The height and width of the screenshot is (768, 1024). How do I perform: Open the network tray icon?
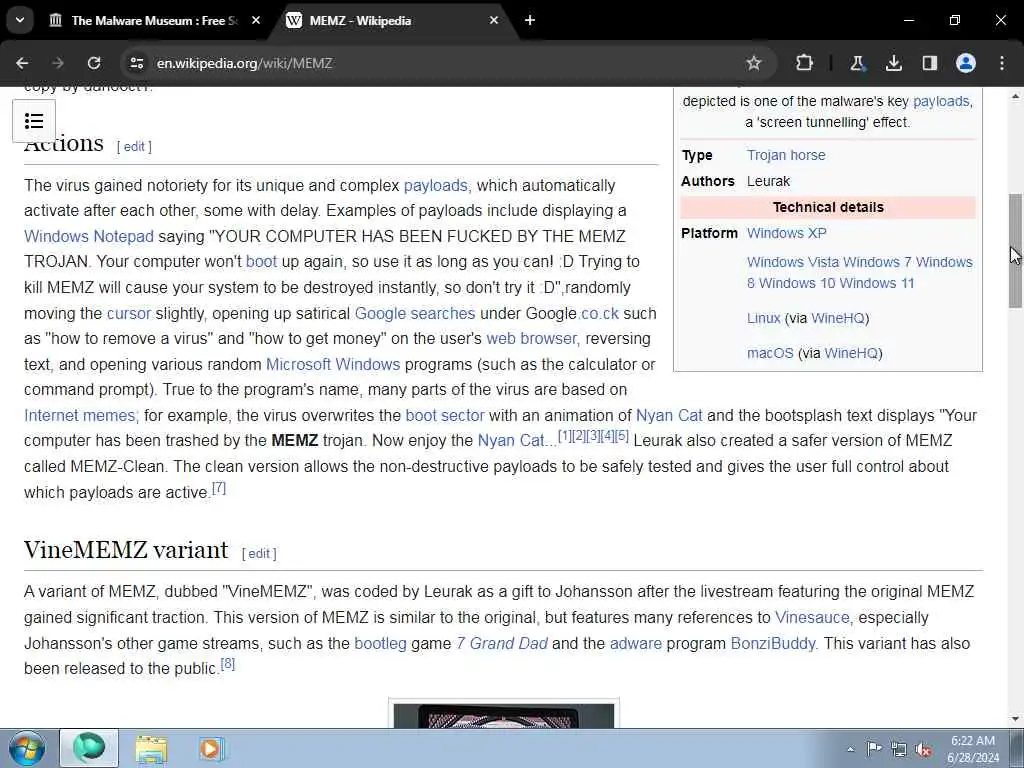(899, 749)
